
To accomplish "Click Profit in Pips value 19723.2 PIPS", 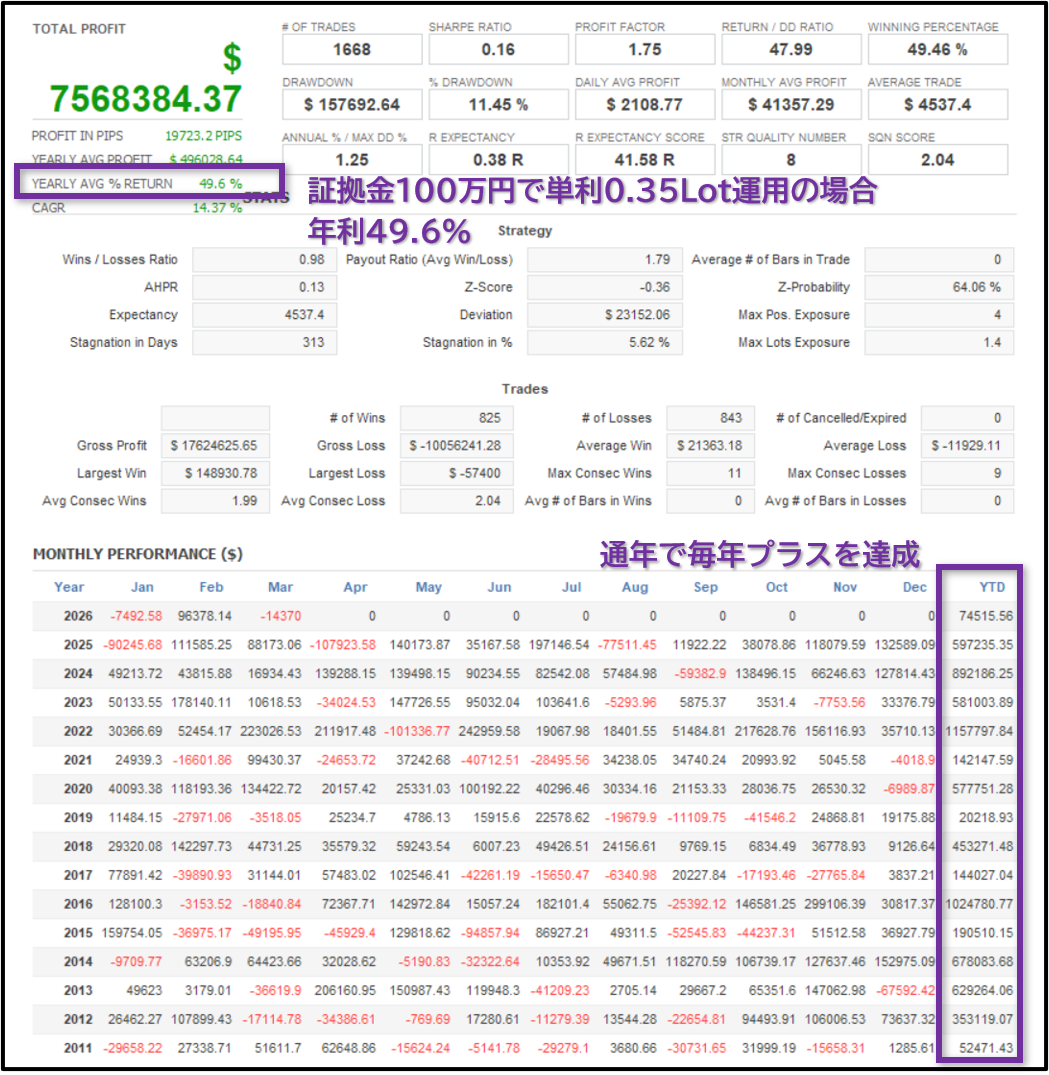I will [x=204, y=136].
